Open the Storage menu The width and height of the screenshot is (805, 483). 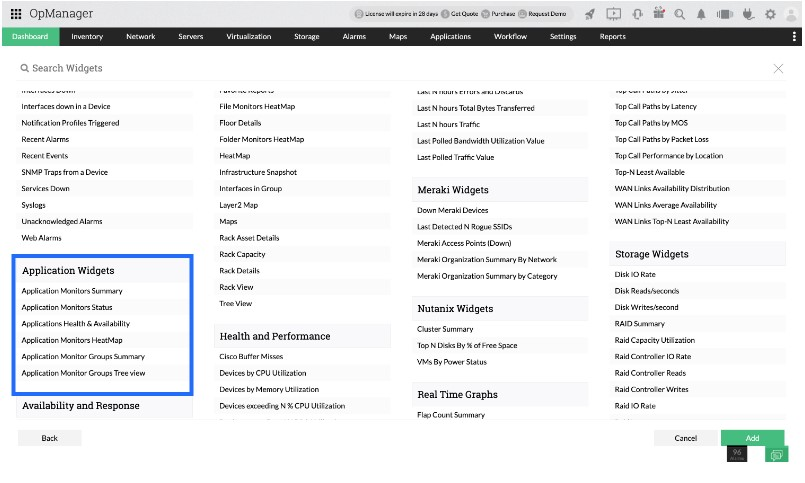tap(306, 36)
